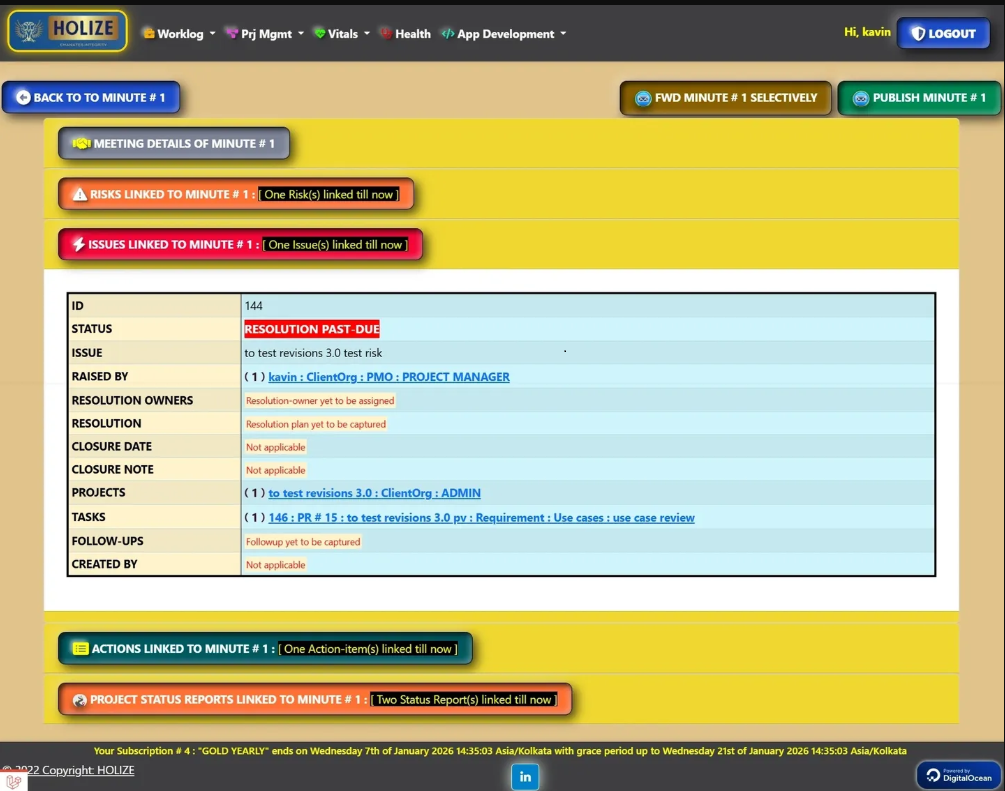Click the Closure Date 'Not applicable' value

pyautogui.click(x=276, y=447)
